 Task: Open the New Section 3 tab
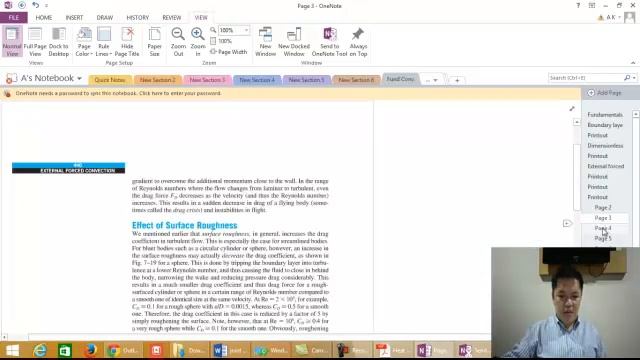click(207, 80)
